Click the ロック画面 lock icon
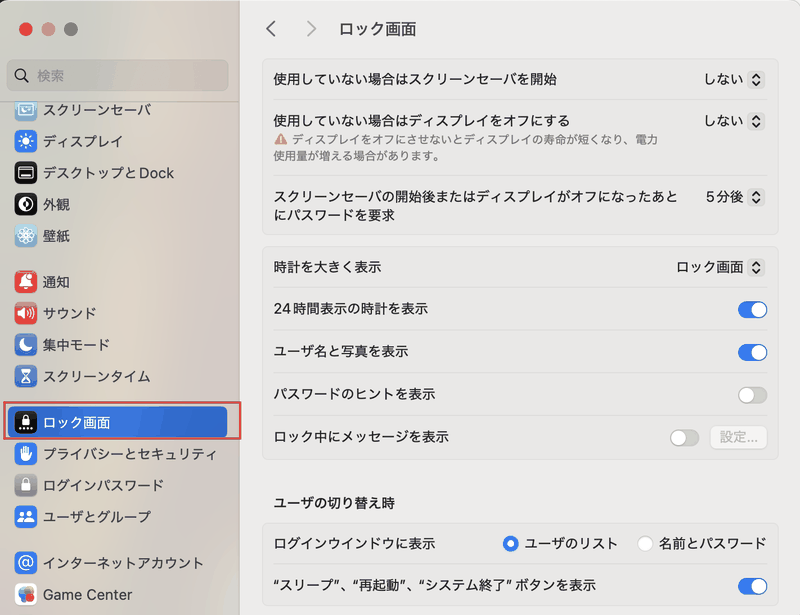Viewport: 800px width, 615px height. coord(26,422)
